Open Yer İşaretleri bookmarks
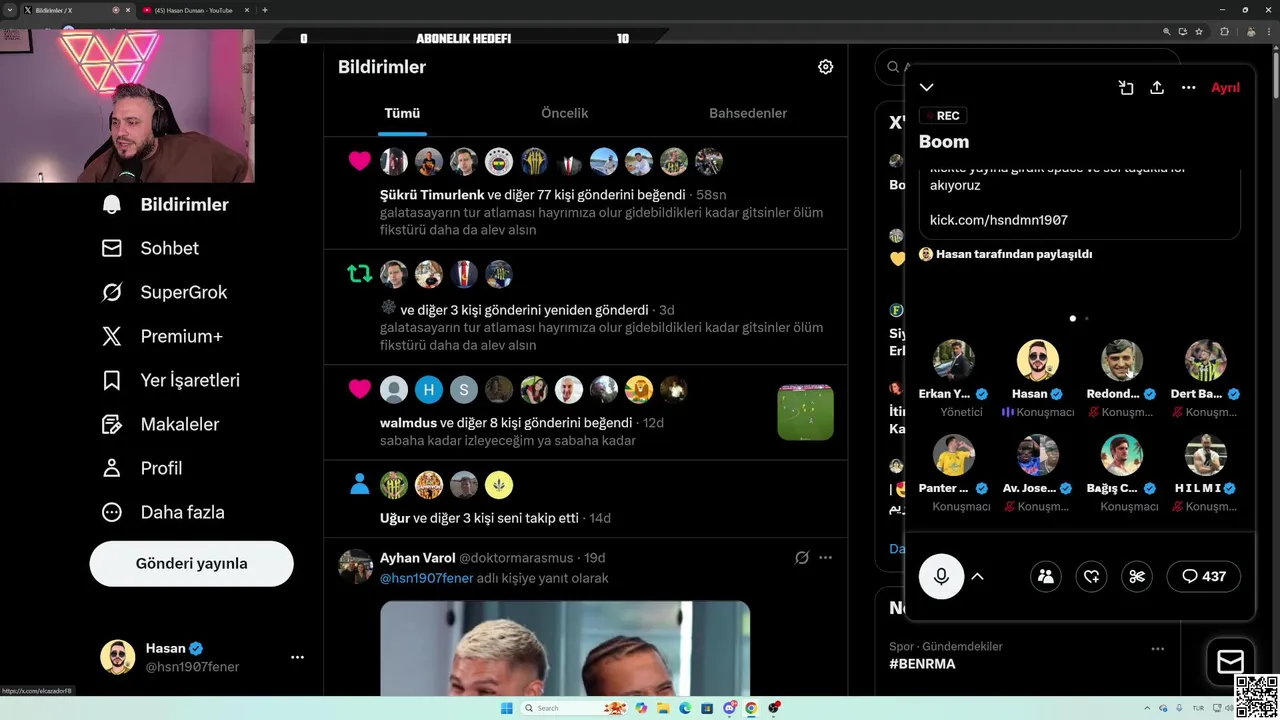 (170, 380)
